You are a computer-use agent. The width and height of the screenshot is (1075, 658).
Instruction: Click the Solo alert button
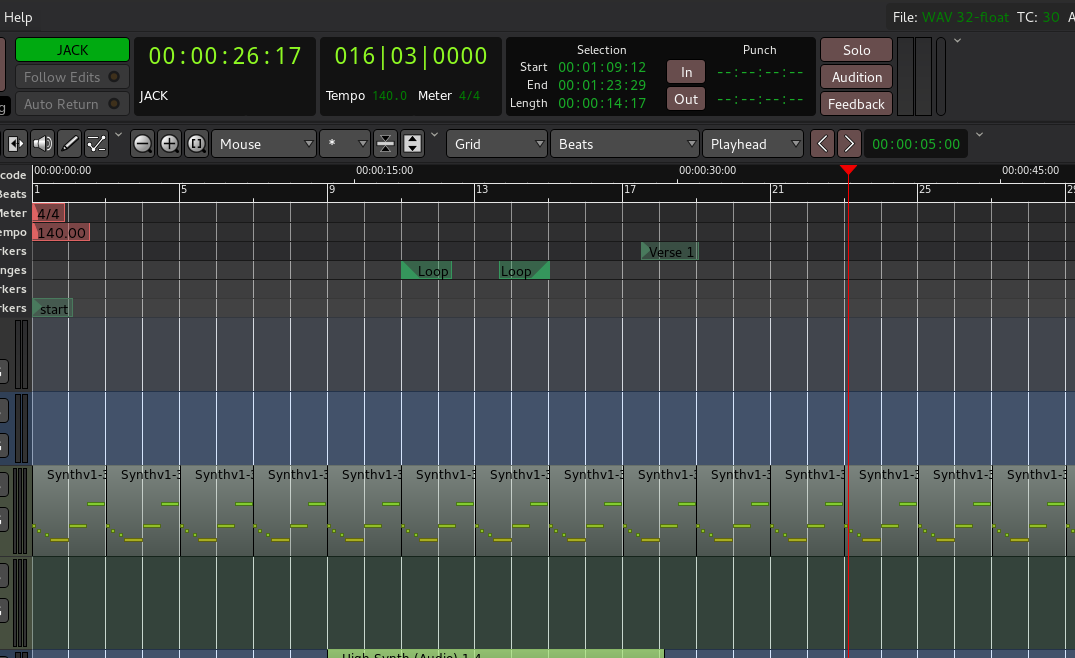856,50
